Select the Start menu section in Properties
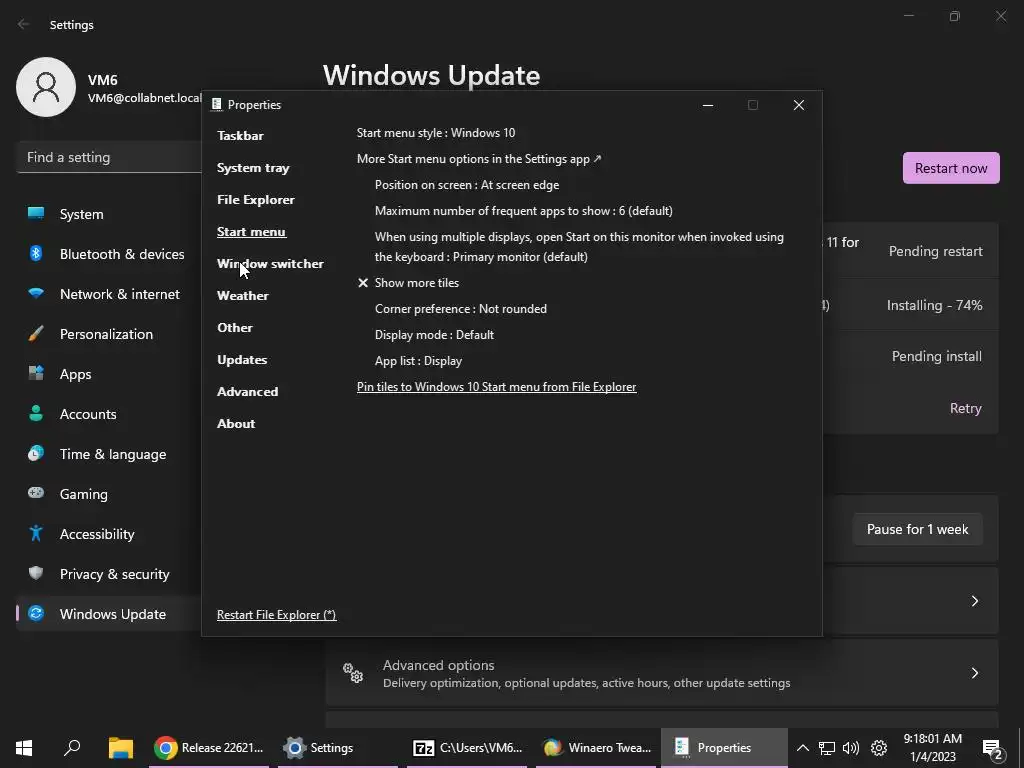Image resolution: width=1024 pixels, height=768 pixels. (x=251, y=232)
